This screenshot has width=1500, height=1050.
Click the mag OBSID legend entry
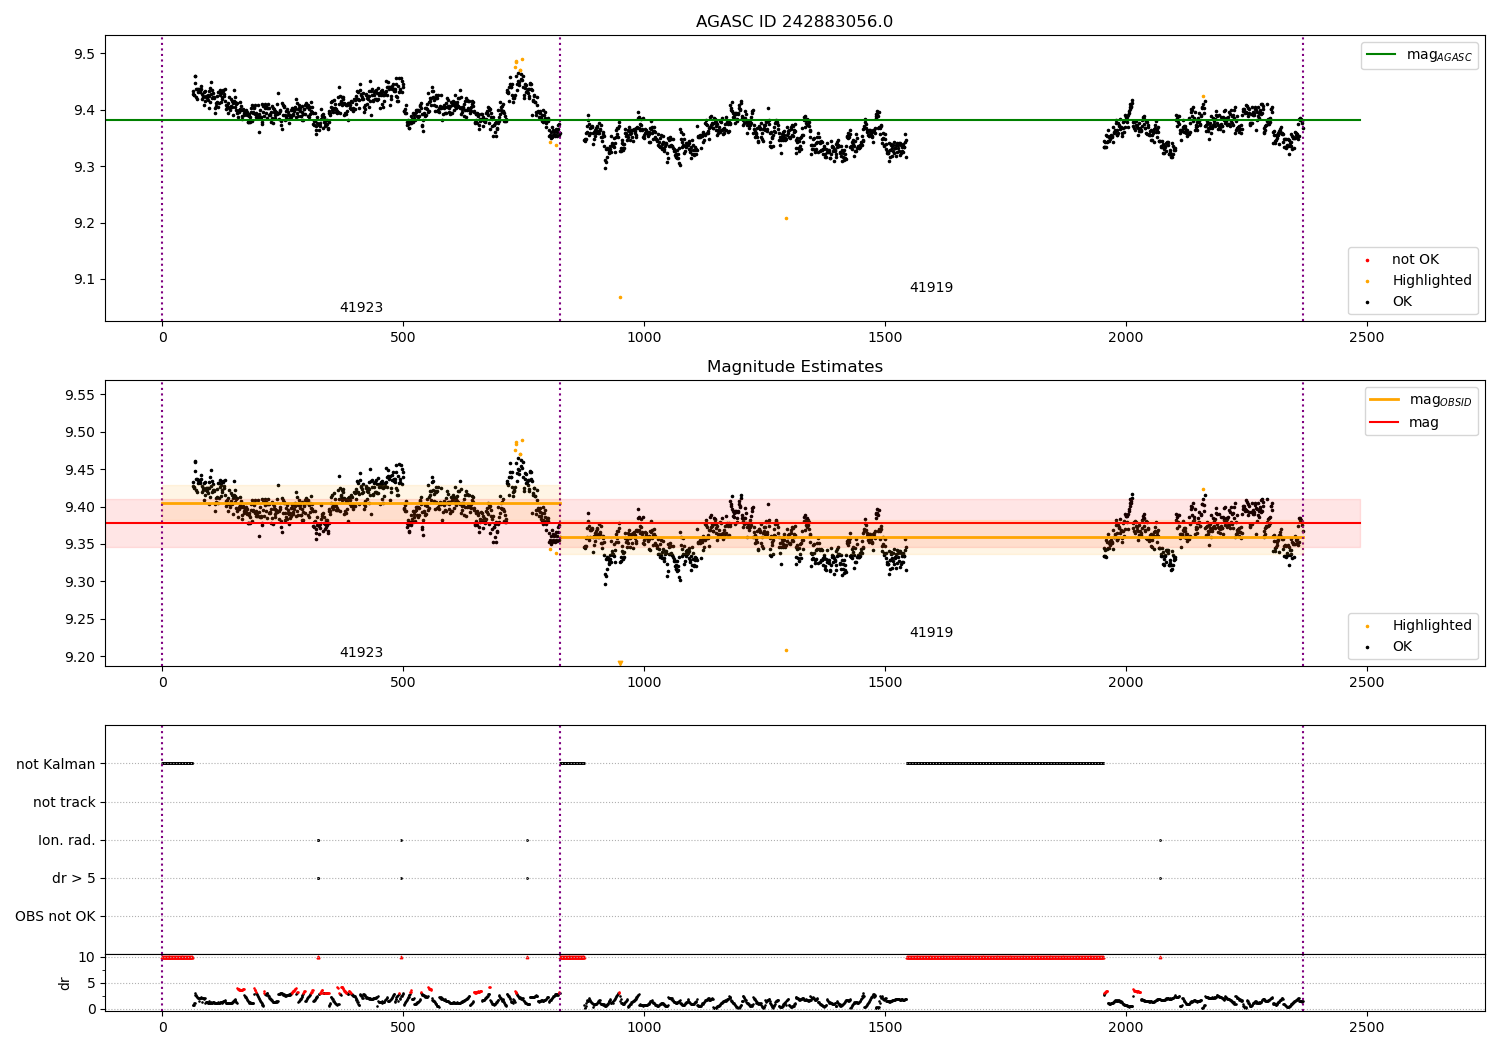[x=1420, y=400]
